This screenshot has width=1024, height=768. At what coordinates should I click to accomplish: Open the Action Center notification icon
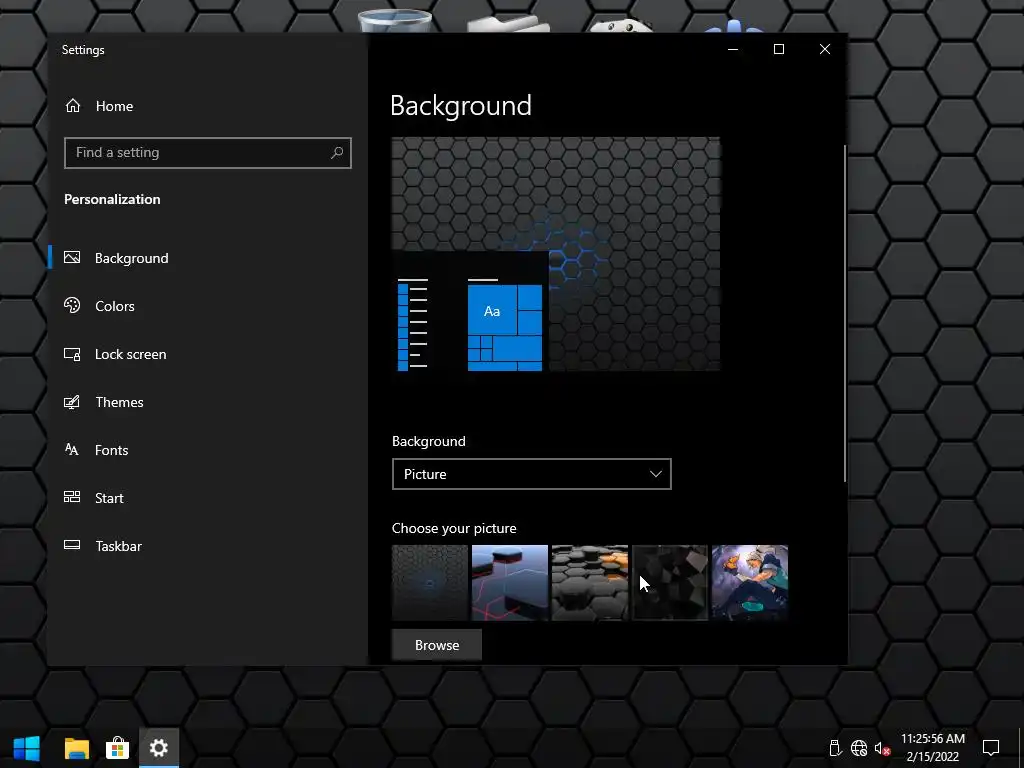991,748
